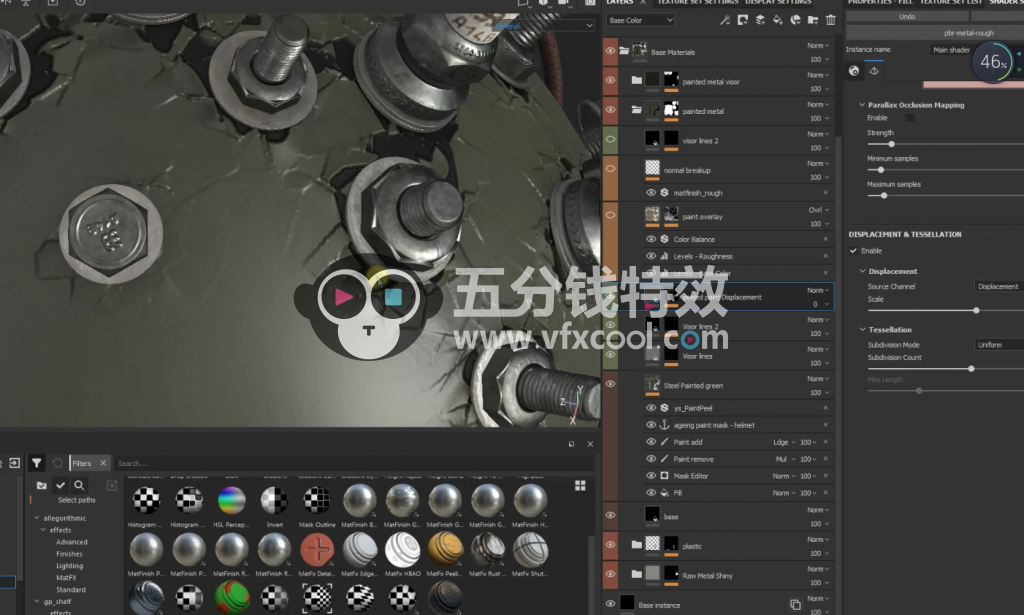The image size is (1024, 615).
Task: Hide the Raw Metal Shiny layer
Action: (610, 574)
